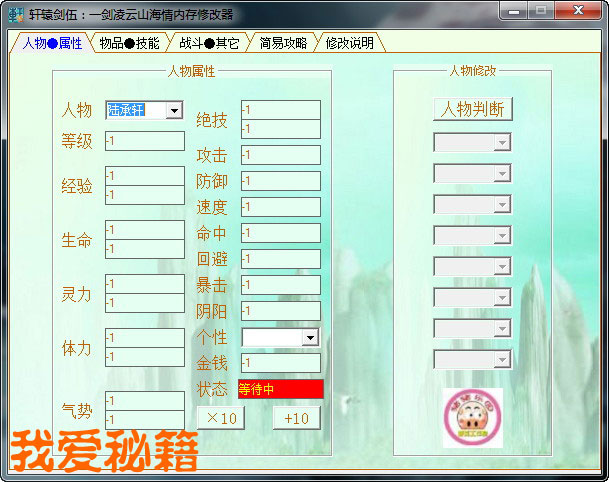Open the 修改说明 tab
Image resolution: width=609 pixels, height=482 pixels.
click(349, 43)
